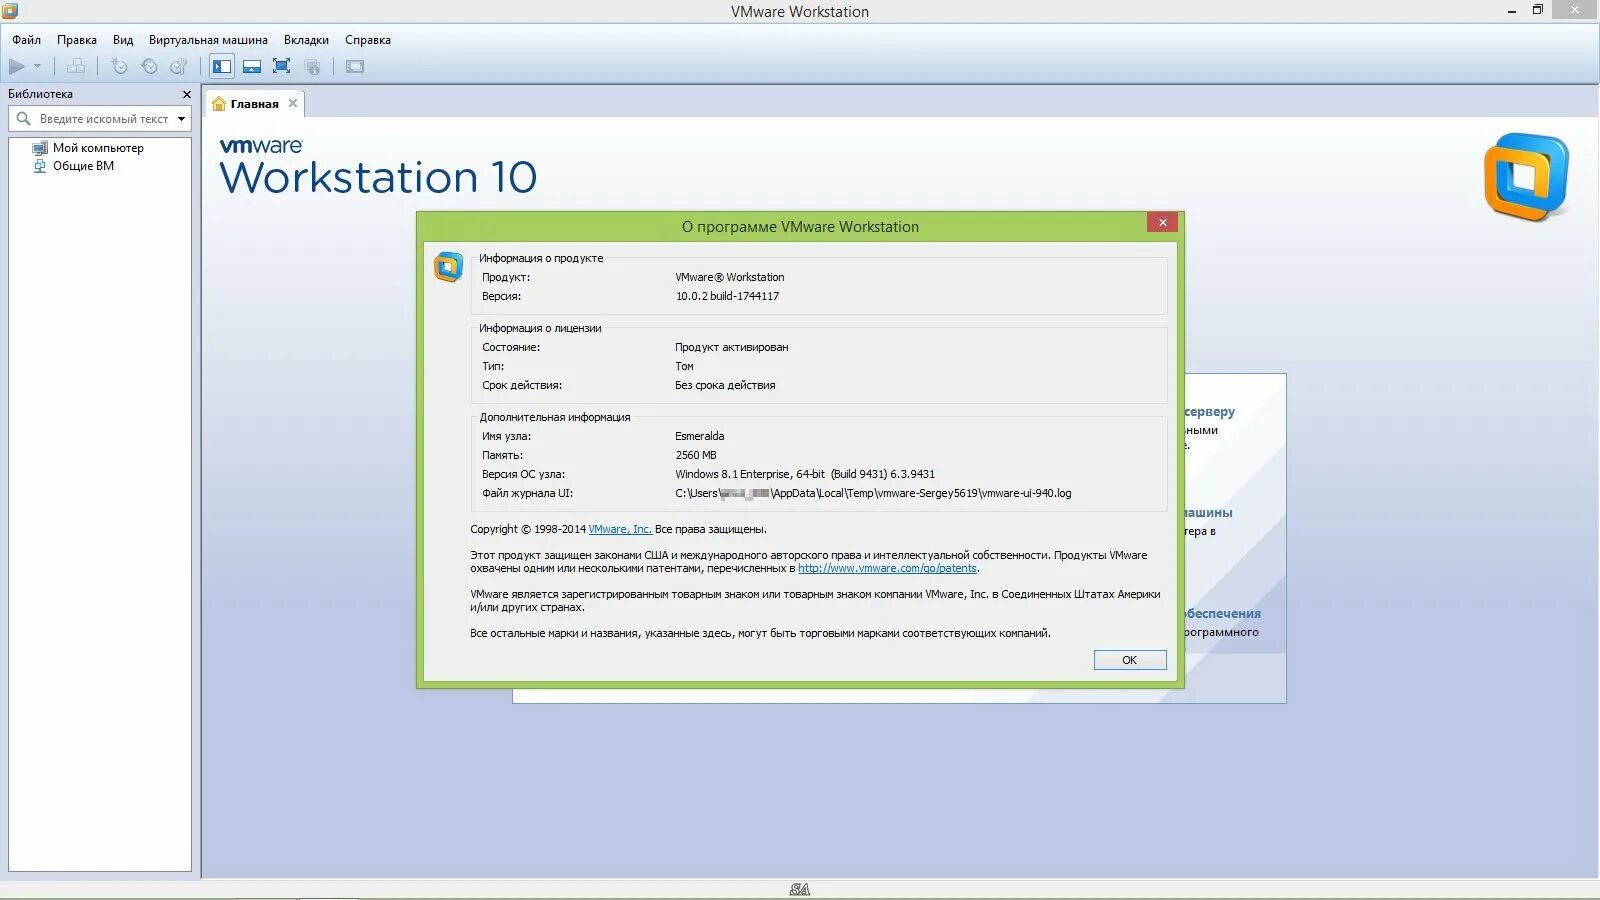The width and height of the screenshot is (1600, 900).
Task: Click the home icon on Главная tab
Action: tap(219, 104)
